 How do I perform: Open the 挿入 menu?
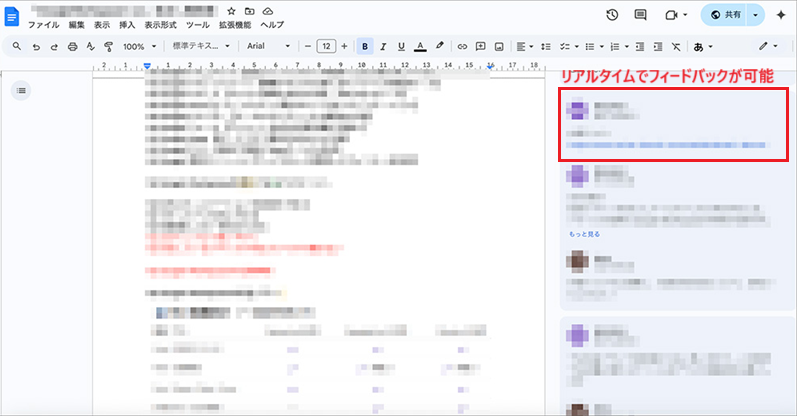(x=127, y=25)
